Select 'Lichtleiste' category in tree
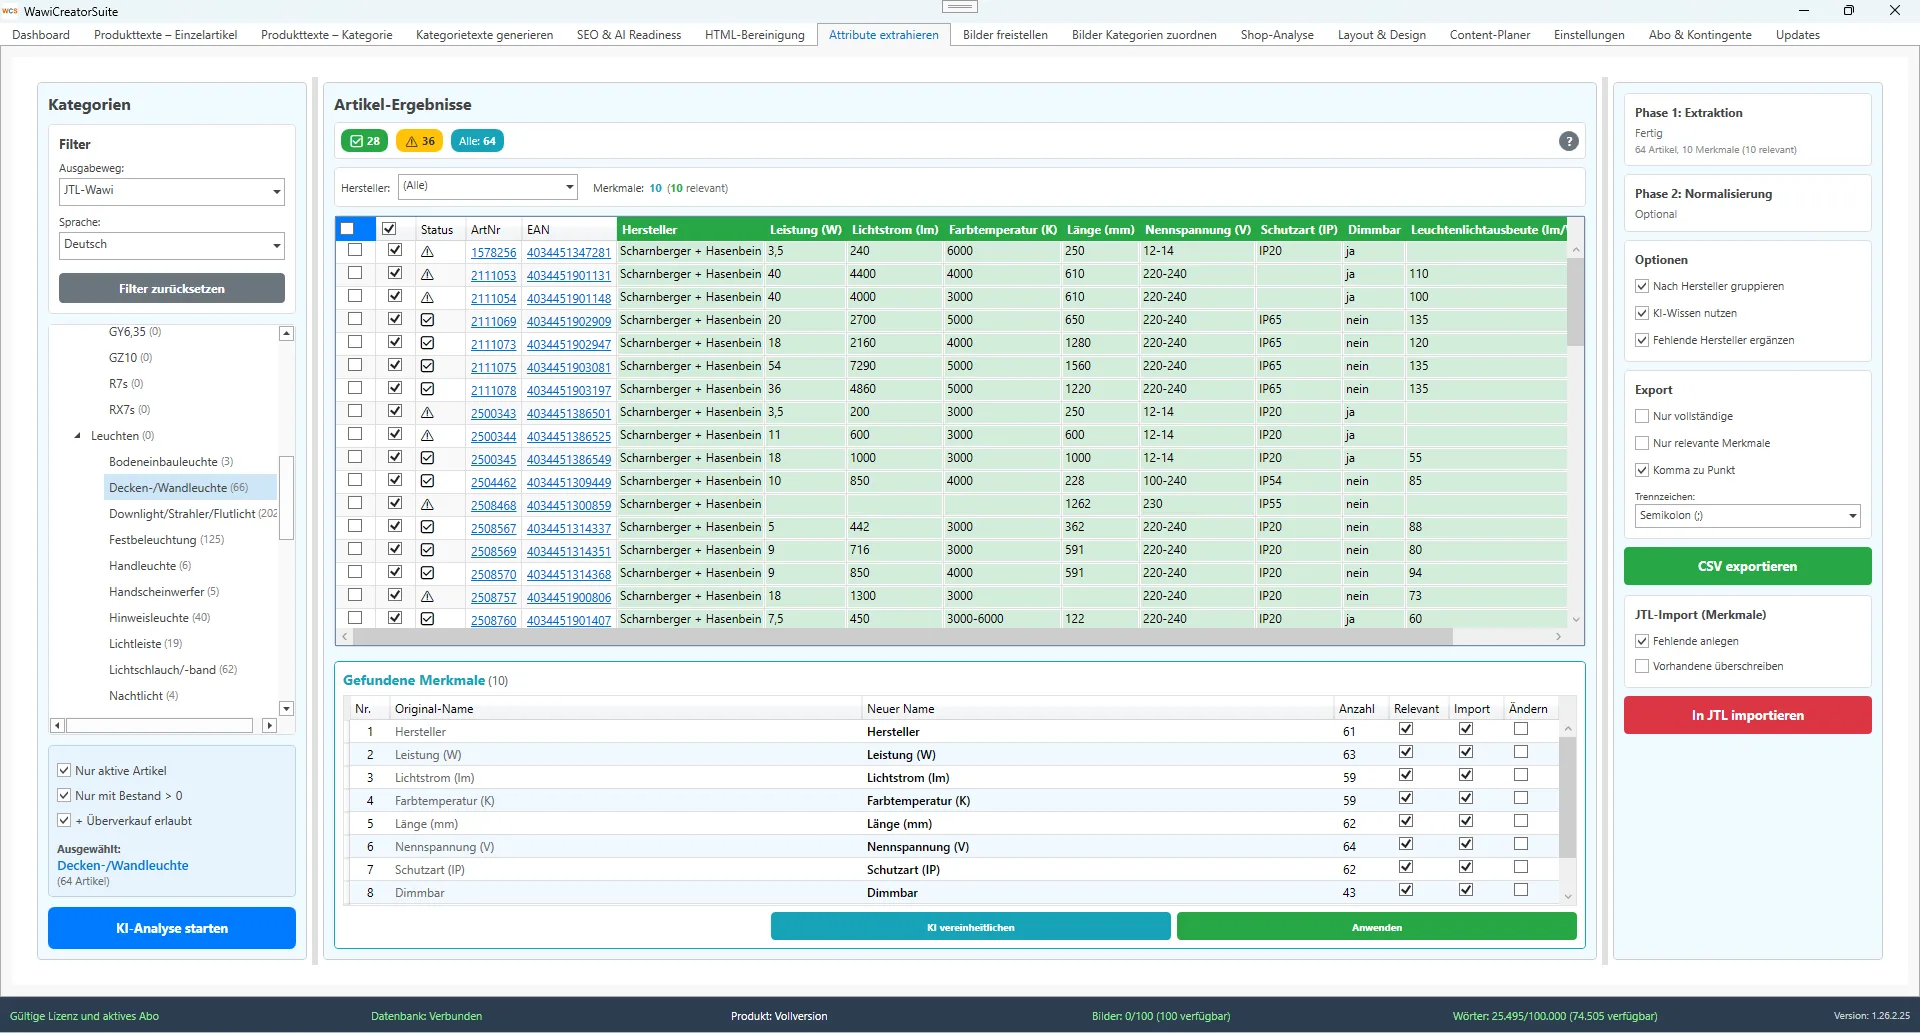This screenshot has height=1033, width=1920. point(135,644)
